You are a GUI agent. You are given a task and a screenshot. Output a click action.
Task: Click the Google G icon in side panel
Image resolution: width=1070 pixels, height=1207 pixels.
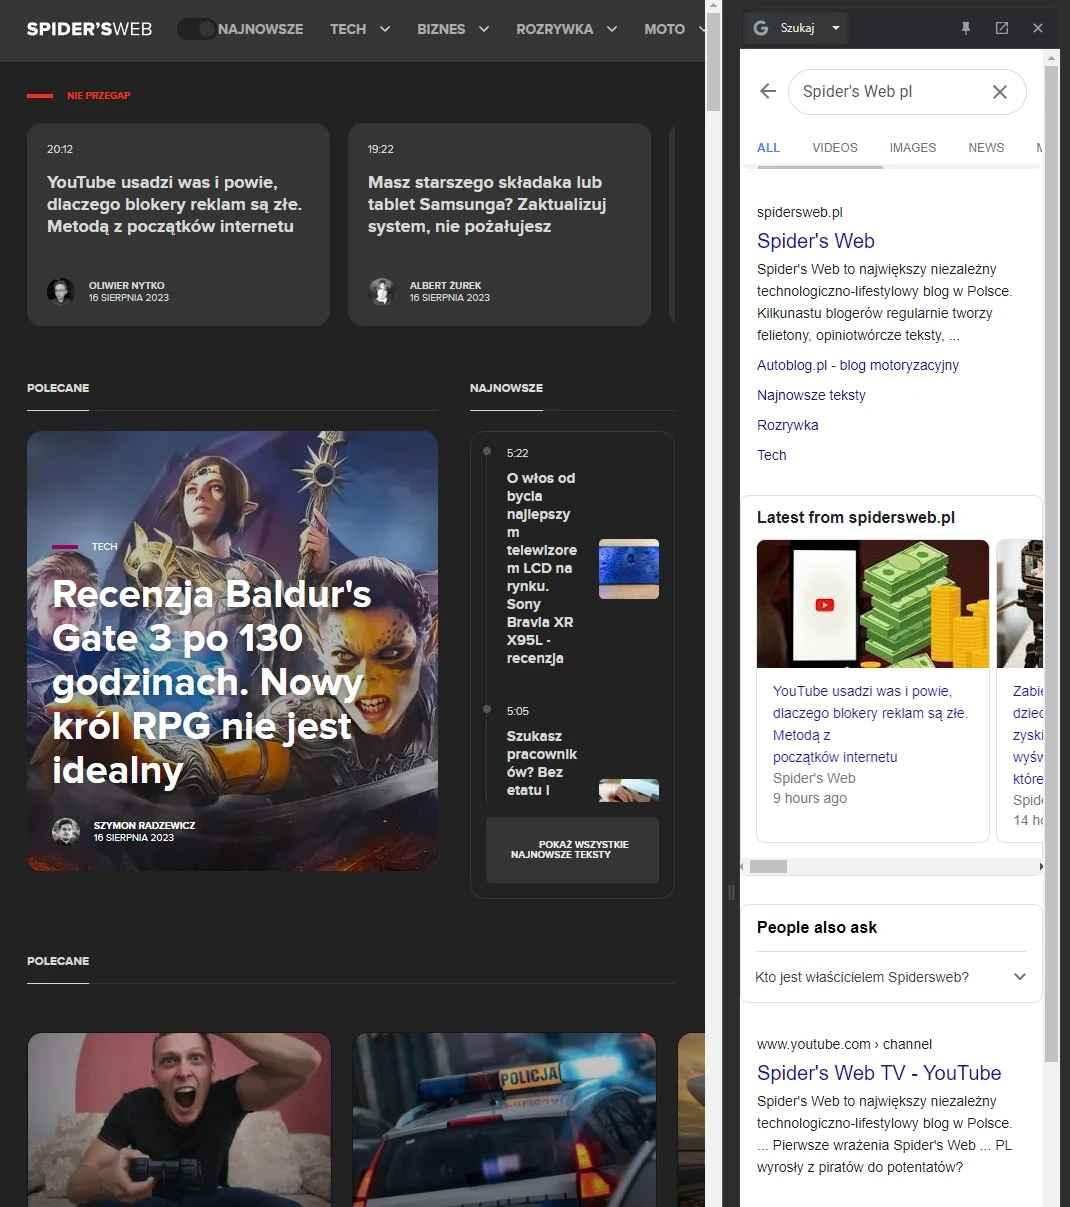pos(761,28)
